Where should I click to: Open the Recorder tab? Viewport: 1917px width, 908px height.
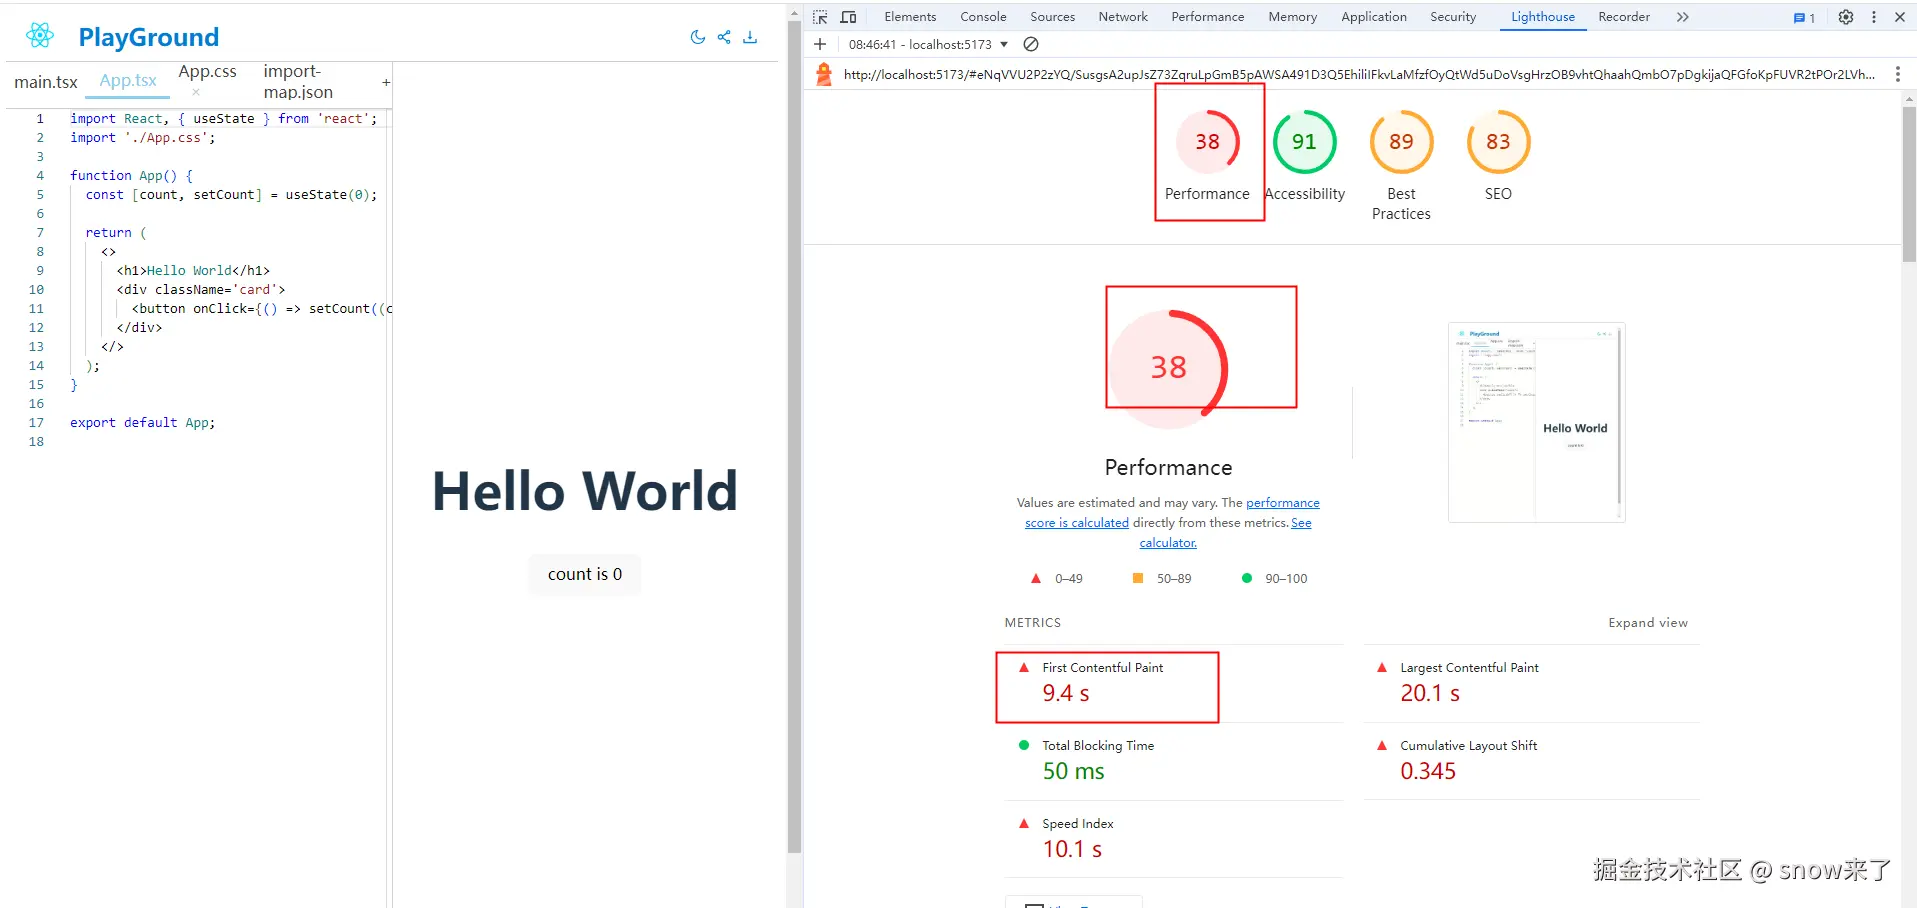coord(1624,17)
